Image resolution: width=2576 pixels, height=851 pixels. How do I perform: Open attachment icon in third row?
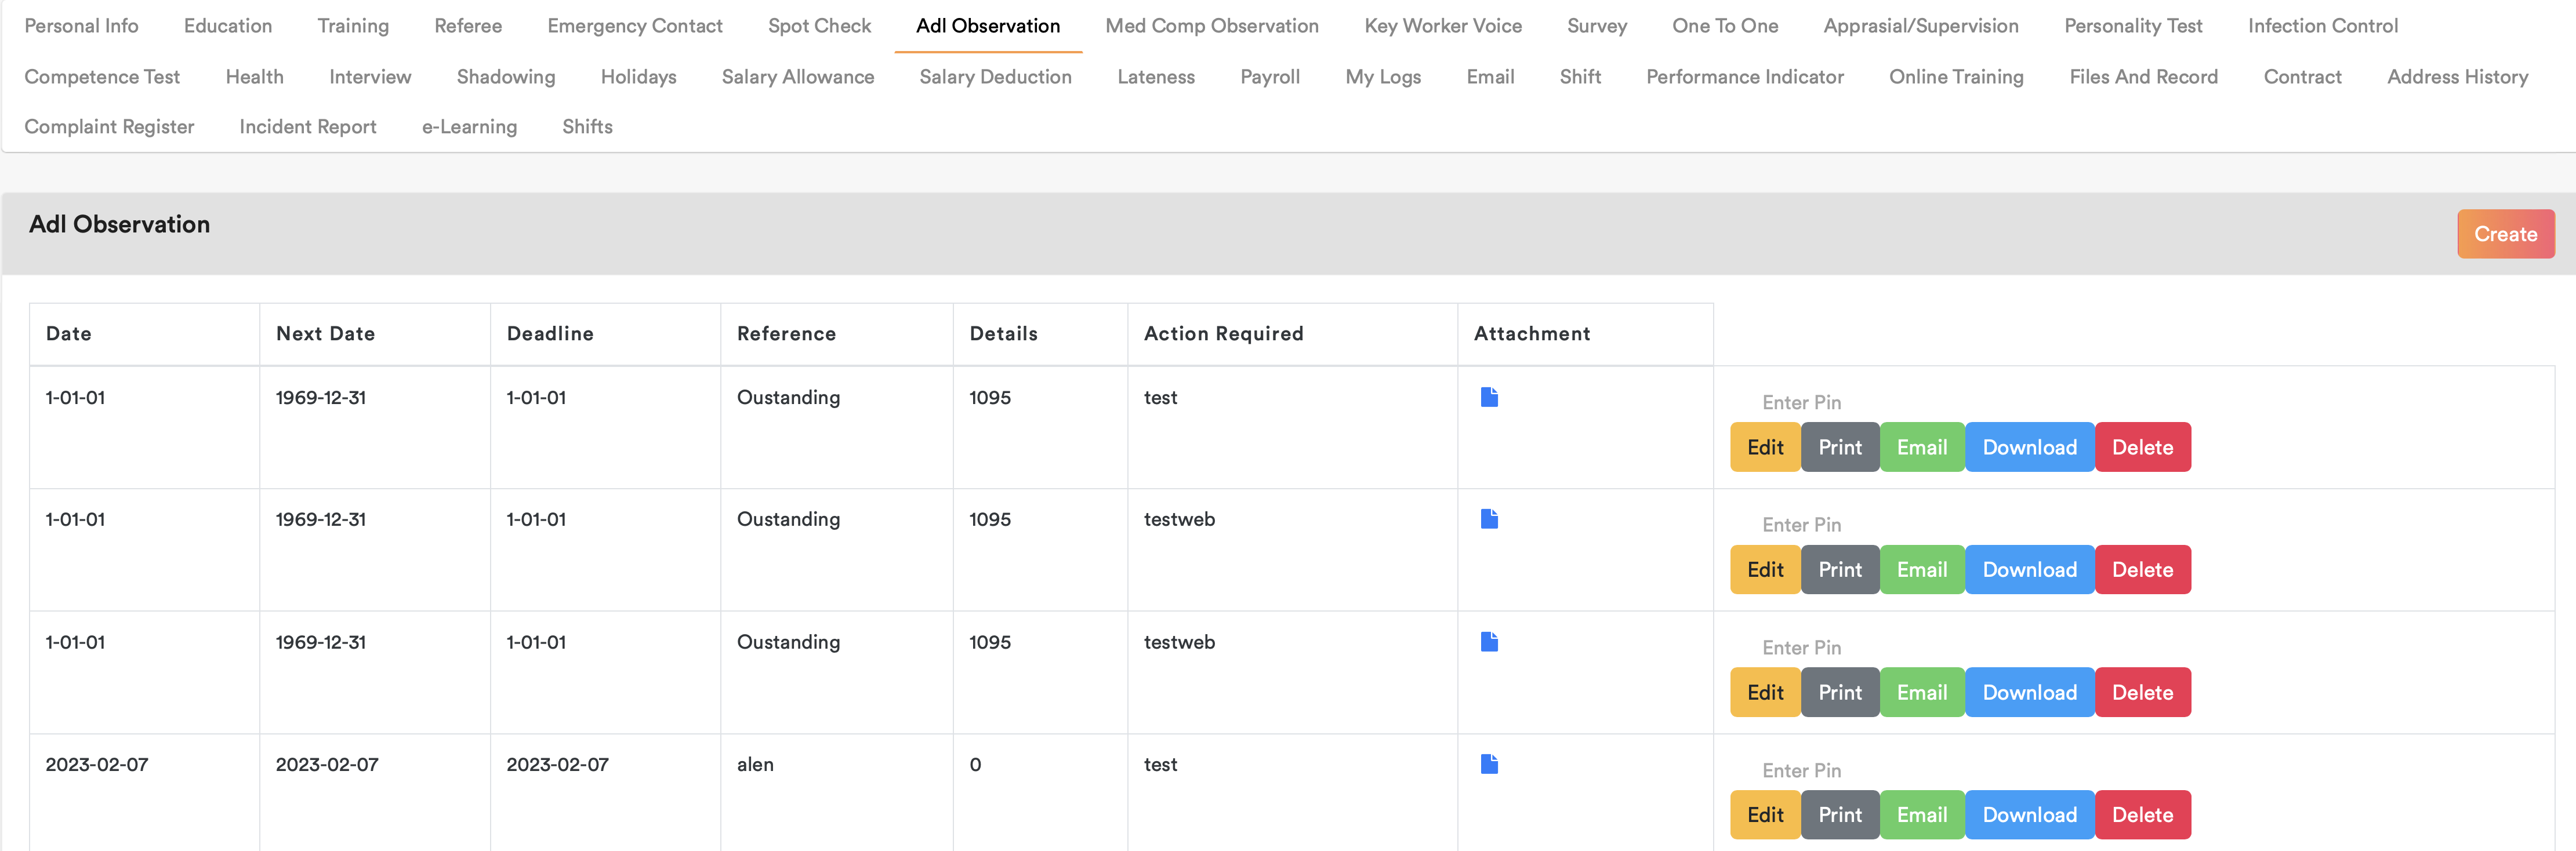point(1489,642)
